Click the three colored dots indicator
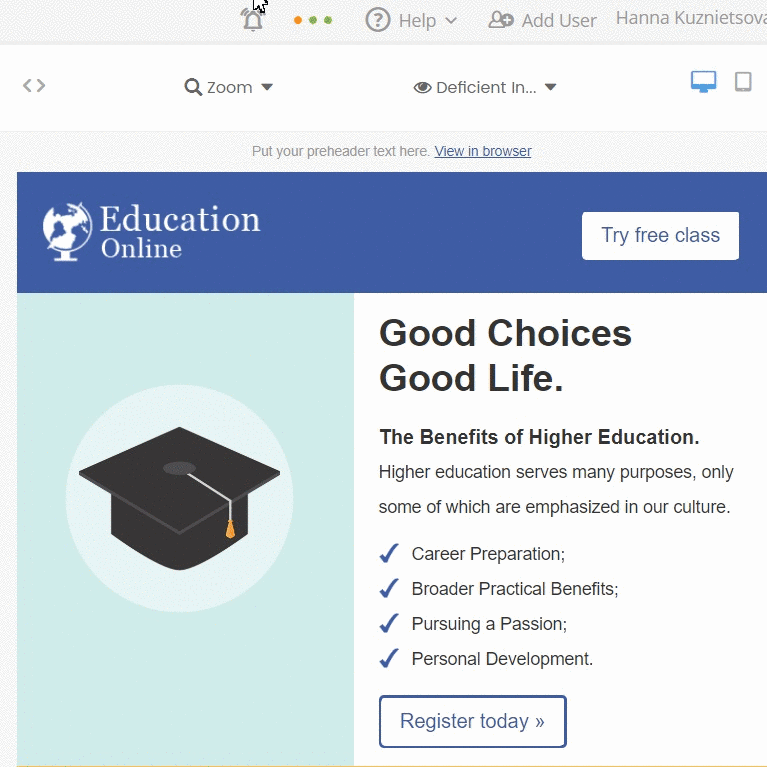 click(313, 20)
